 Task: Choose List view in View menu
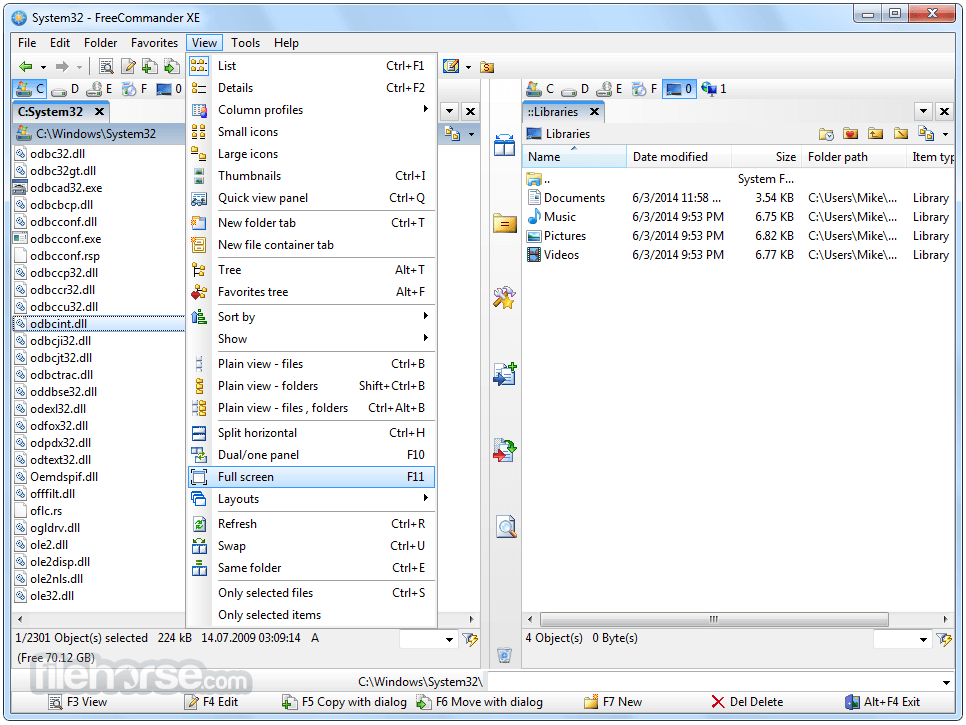[x=311, y=66]
